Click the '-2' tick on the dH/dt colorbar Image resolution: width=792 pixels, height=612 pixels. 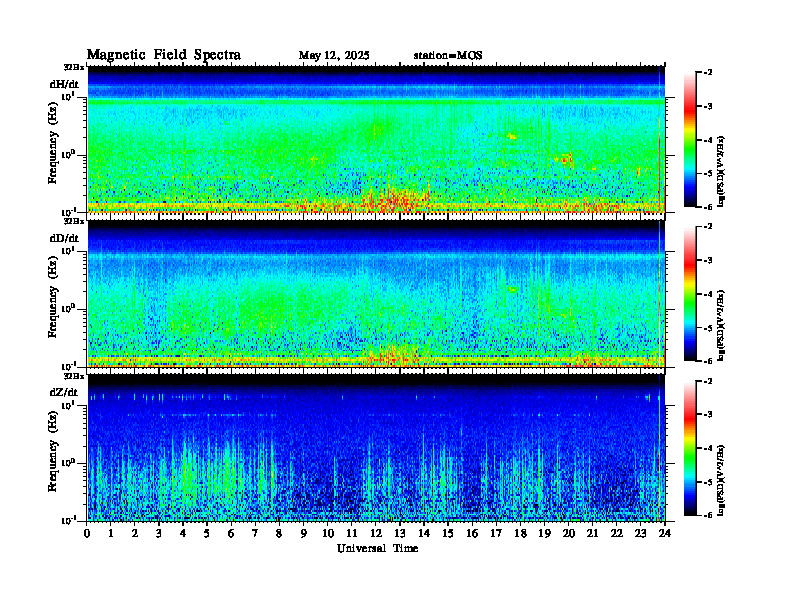pyautogui.click(x=708, y=73)
